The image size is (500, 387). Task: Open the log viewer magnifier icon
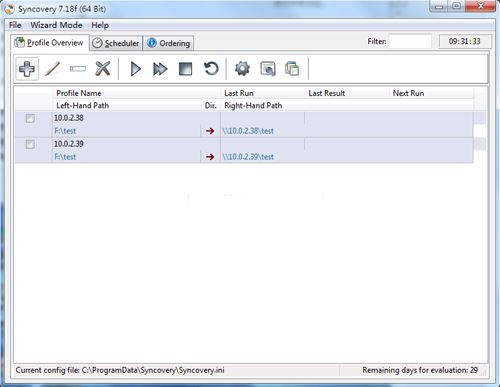tap(268, 69)
